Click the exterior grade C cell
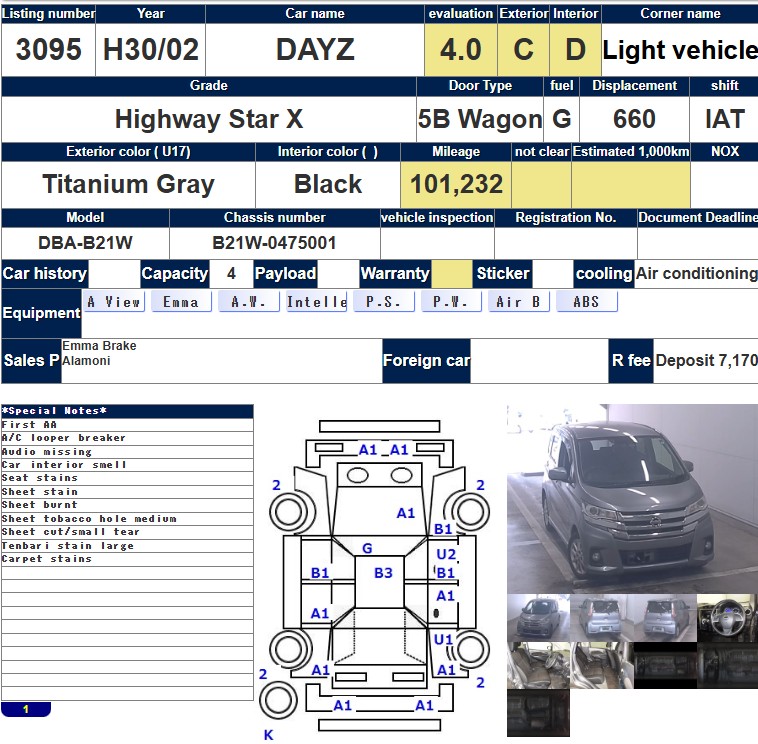Screen dimensions: 758x744 (524, 49)
